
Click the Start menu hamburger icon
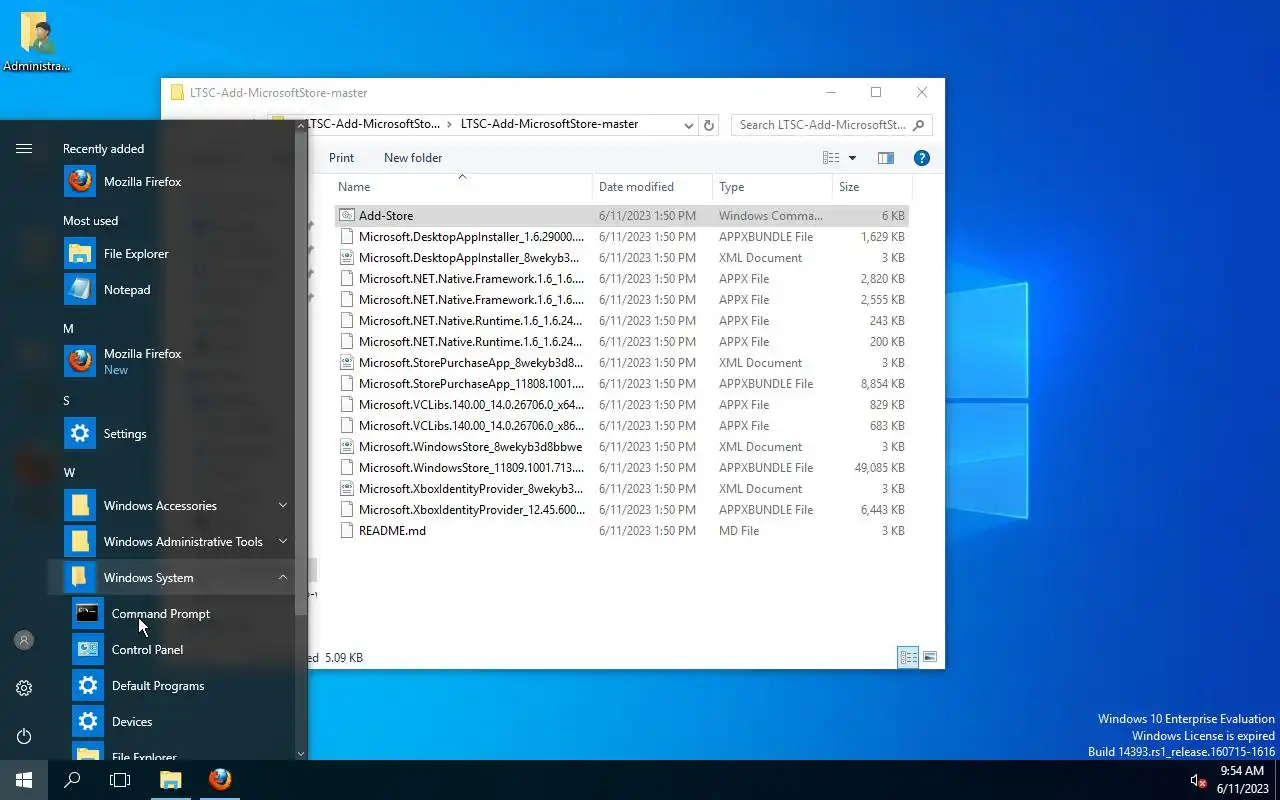[24, 149]
